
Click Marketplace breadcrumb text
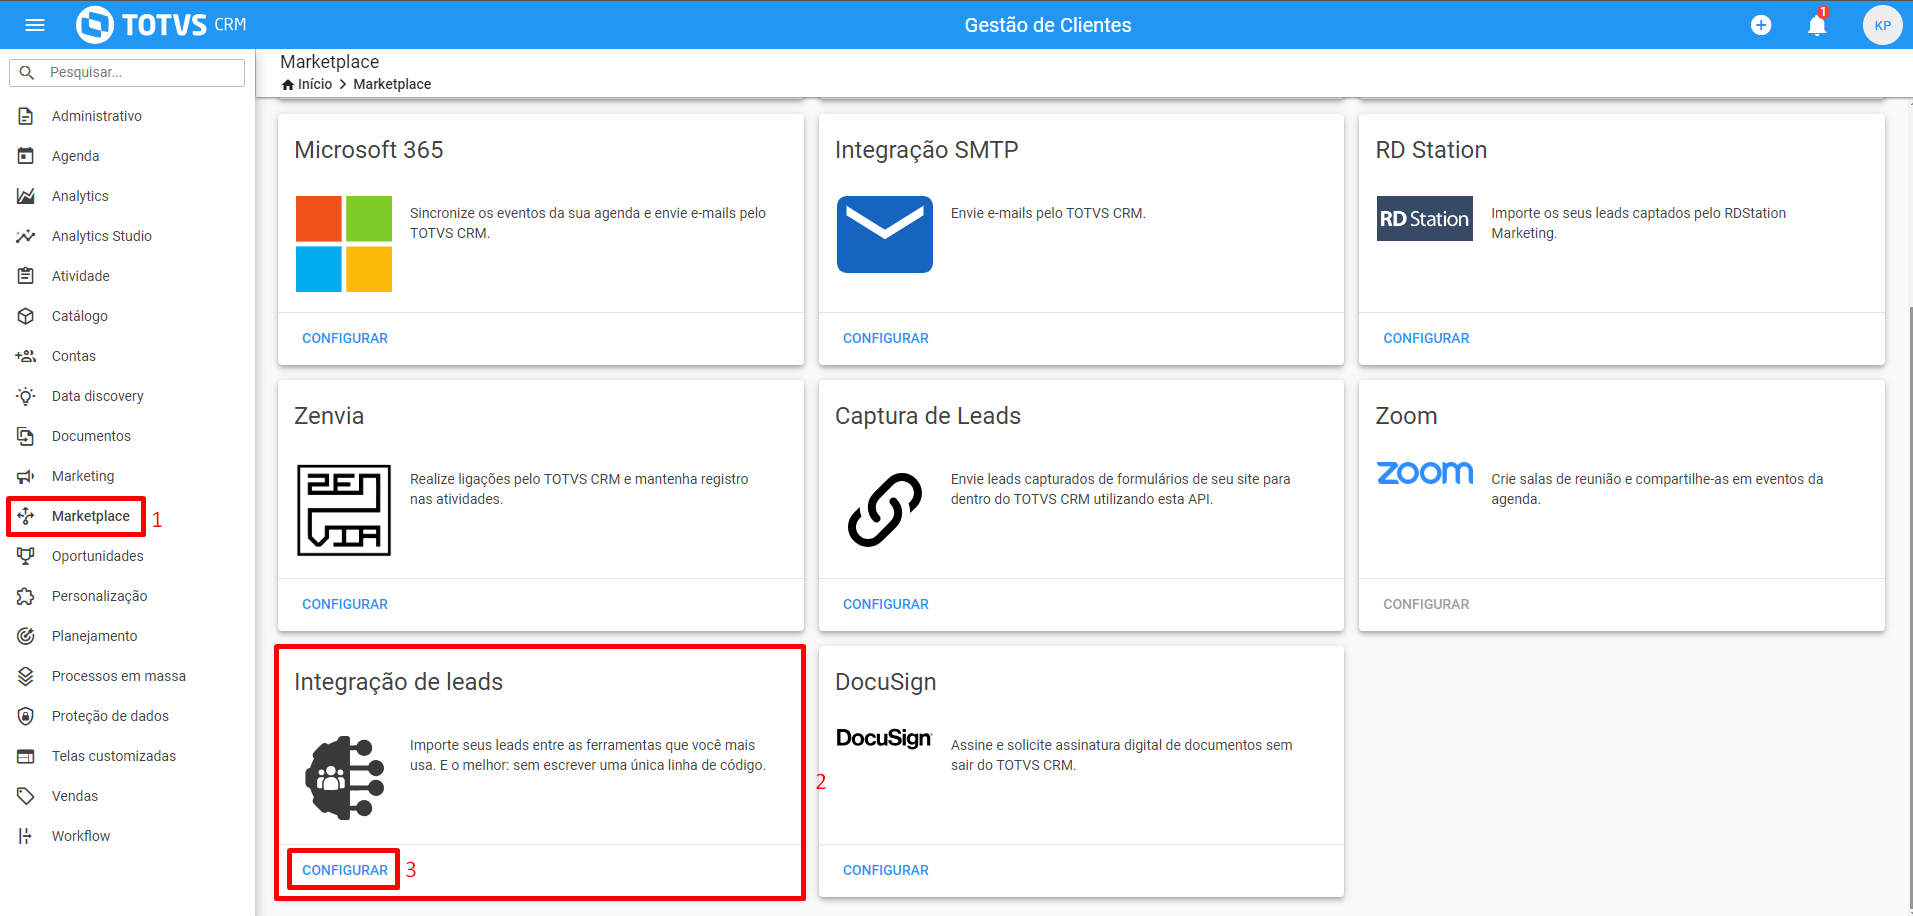tap(392, 84)
